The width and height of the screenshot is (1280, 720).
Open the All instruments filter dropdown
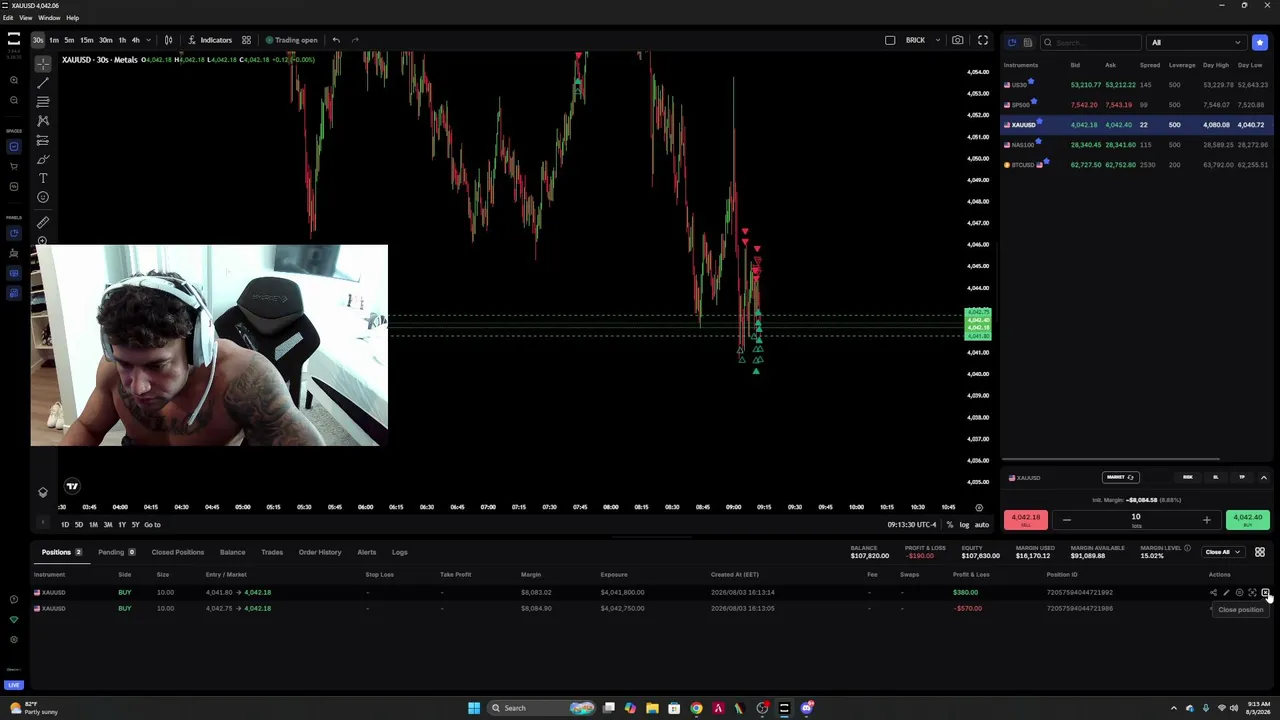(x=1196, y=42)
